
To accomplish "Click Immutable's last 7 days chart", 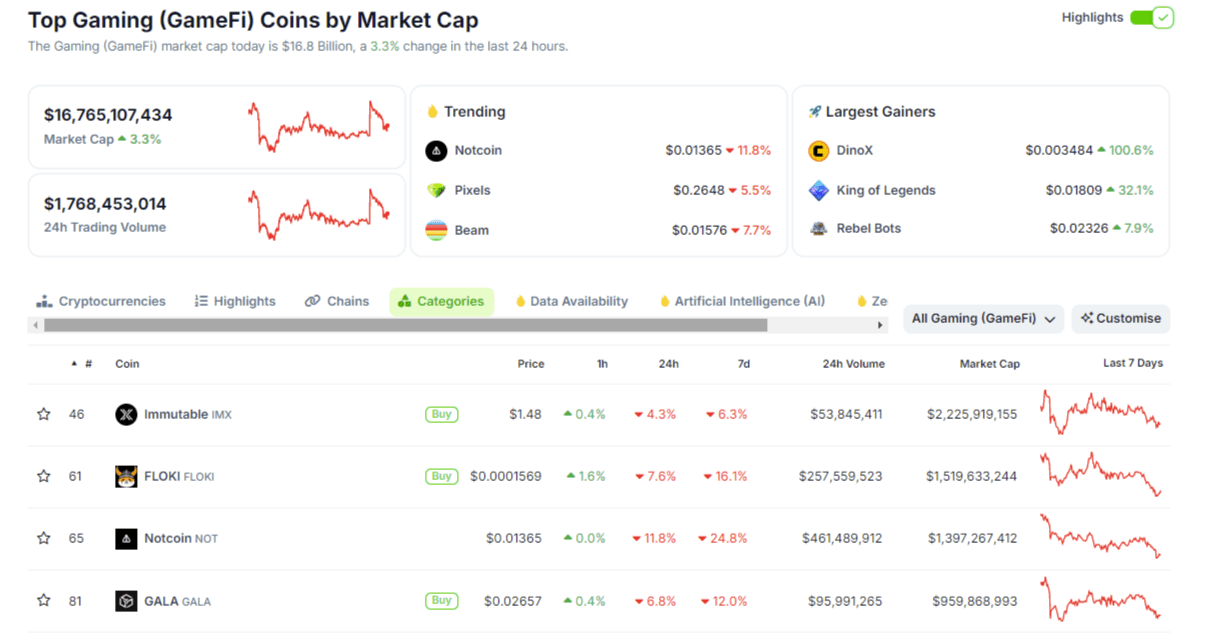I will point(1101,412).
